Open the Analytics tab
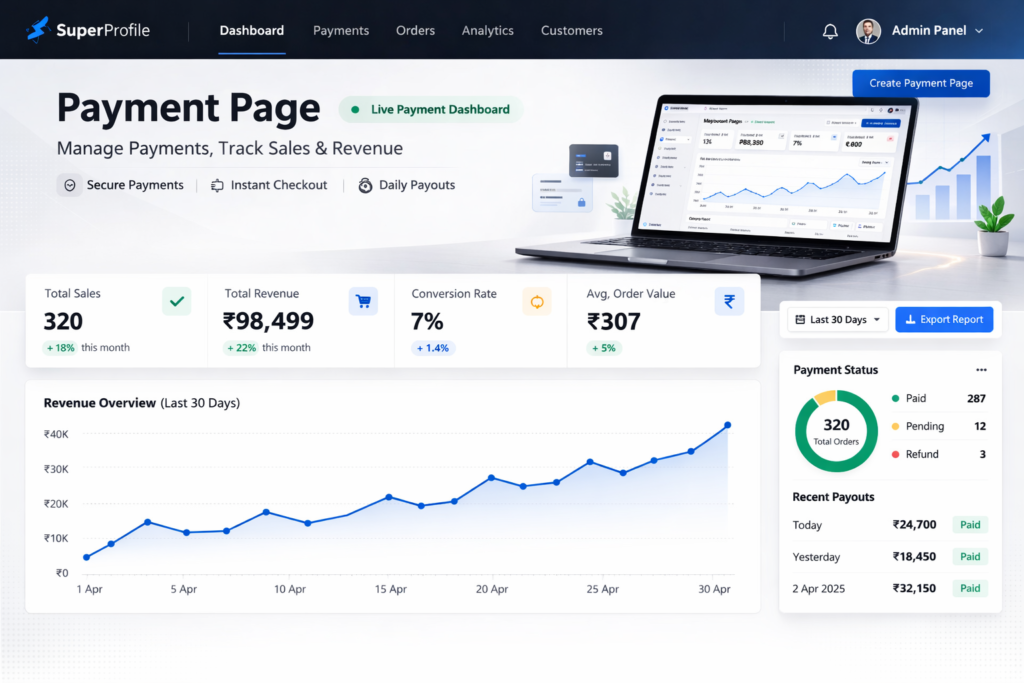 488,31
